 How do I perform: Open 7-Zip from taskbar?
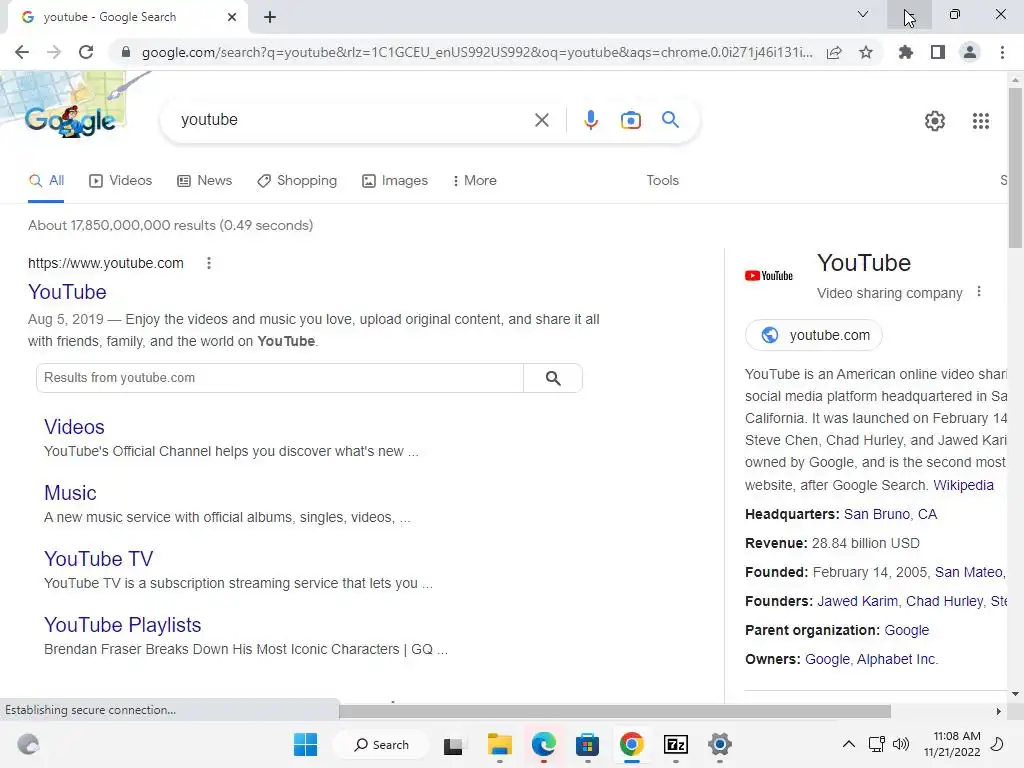pyautogui.click(x=675, y=744)
